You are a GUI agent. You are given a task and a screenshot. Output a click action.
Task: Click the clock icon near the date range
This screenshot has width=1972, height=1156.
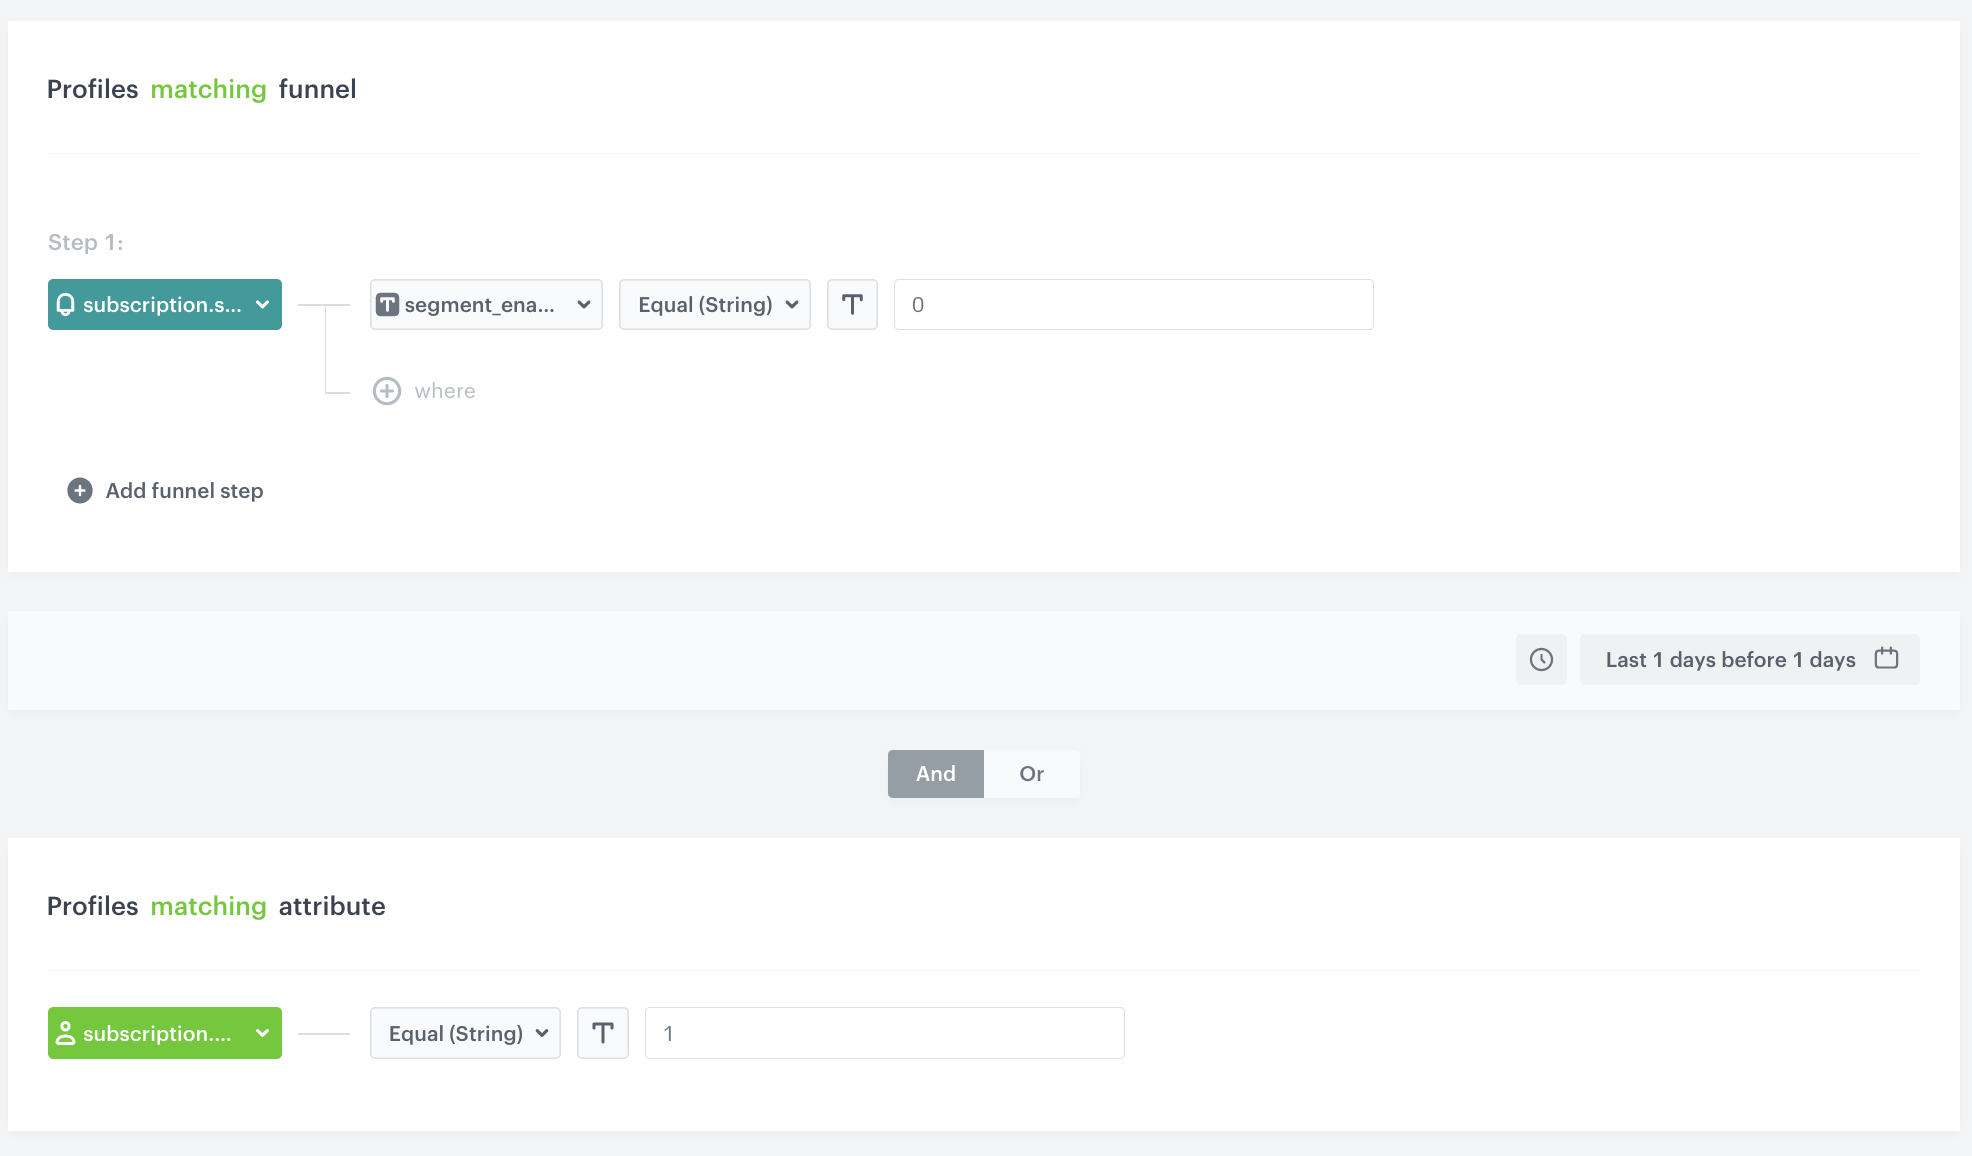point(1541,660)
